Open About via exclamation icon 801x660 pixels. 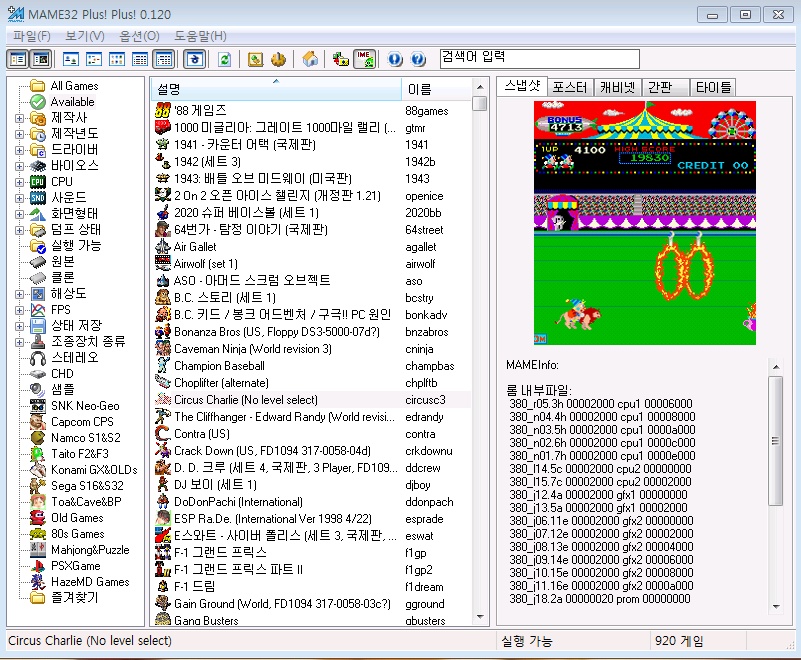click(x=394, y=59)
